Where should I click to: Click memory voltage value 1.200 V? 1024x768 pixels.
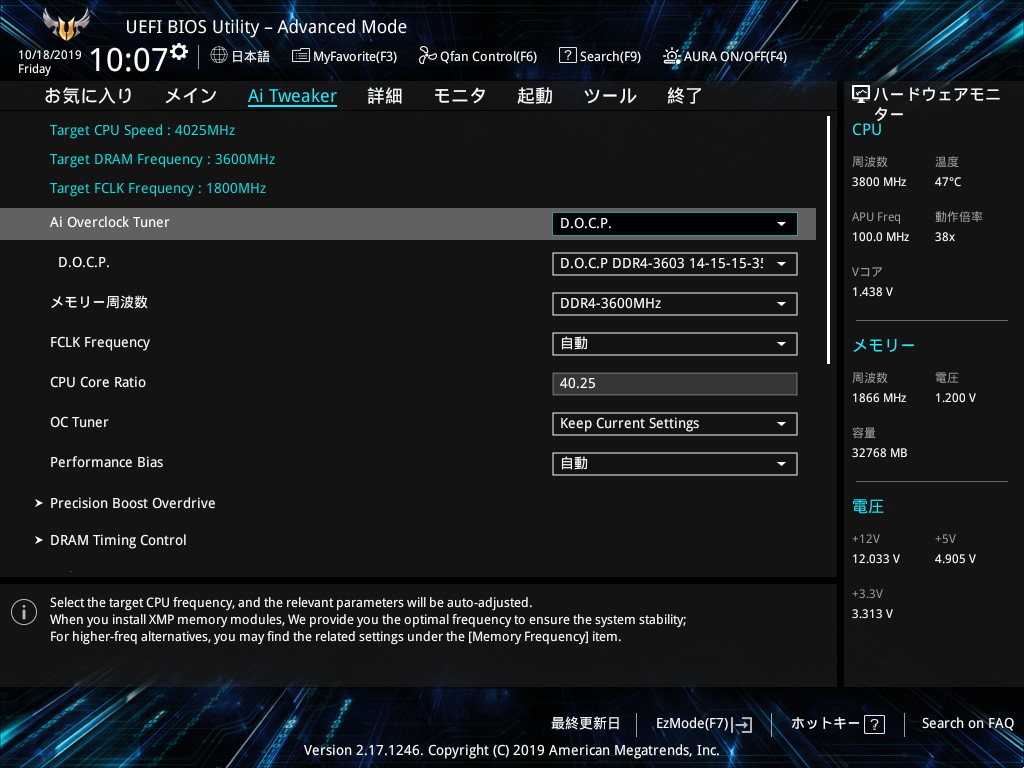[x=955, y=398]
